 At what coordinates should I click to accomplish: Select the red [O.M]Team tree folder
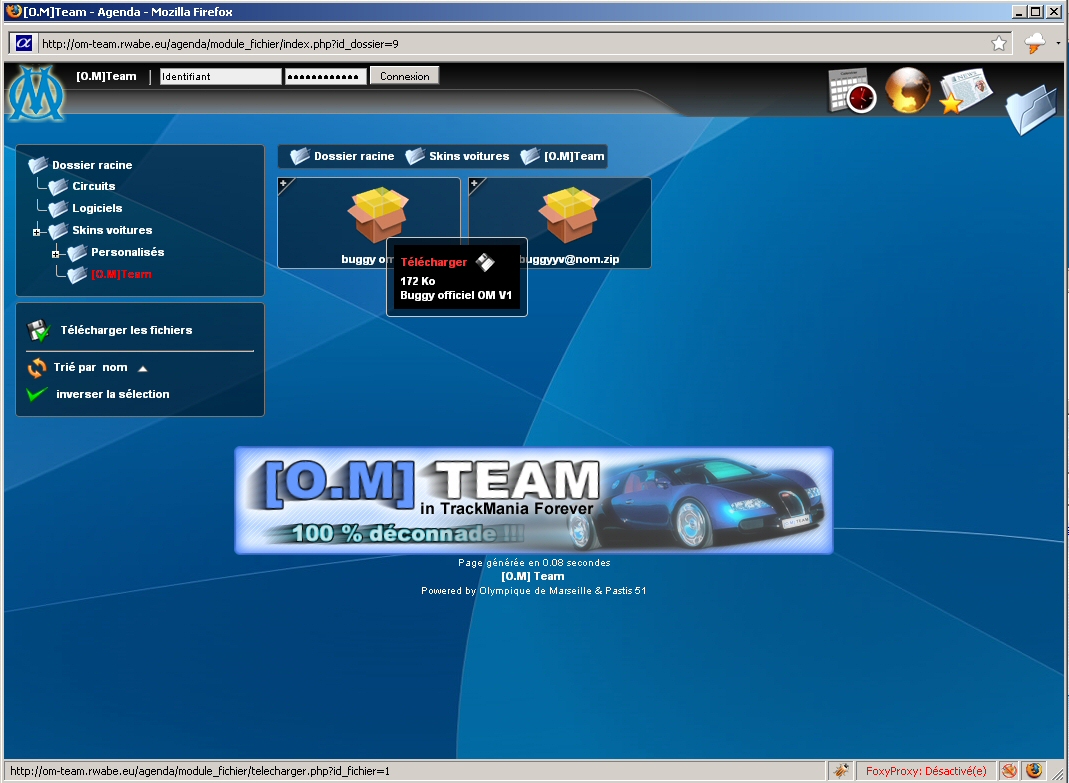tap(121, 274)
